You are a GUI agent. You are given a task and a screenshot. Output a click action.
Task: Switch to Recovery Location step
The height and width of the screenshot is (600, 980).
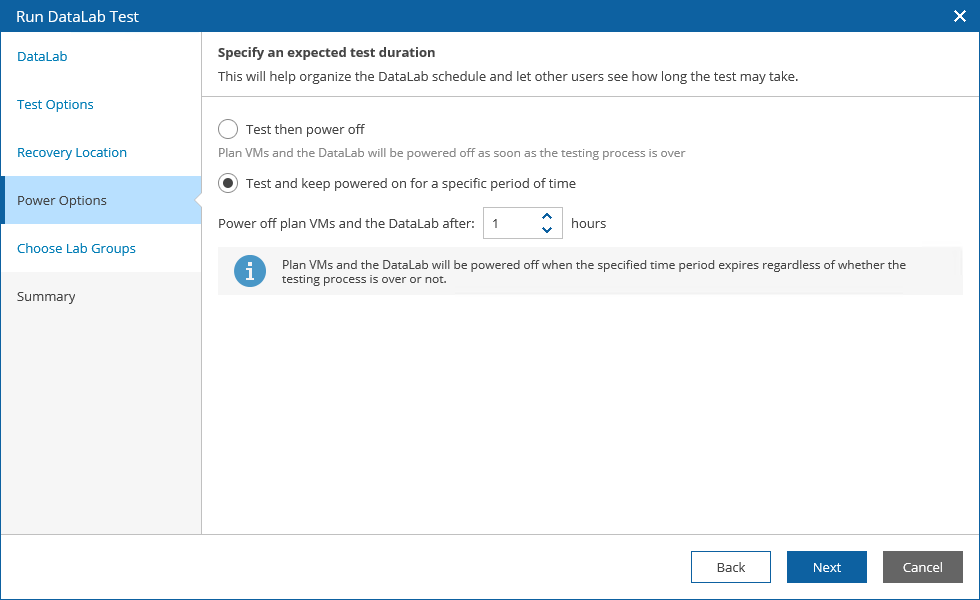(x=72, y=152)
